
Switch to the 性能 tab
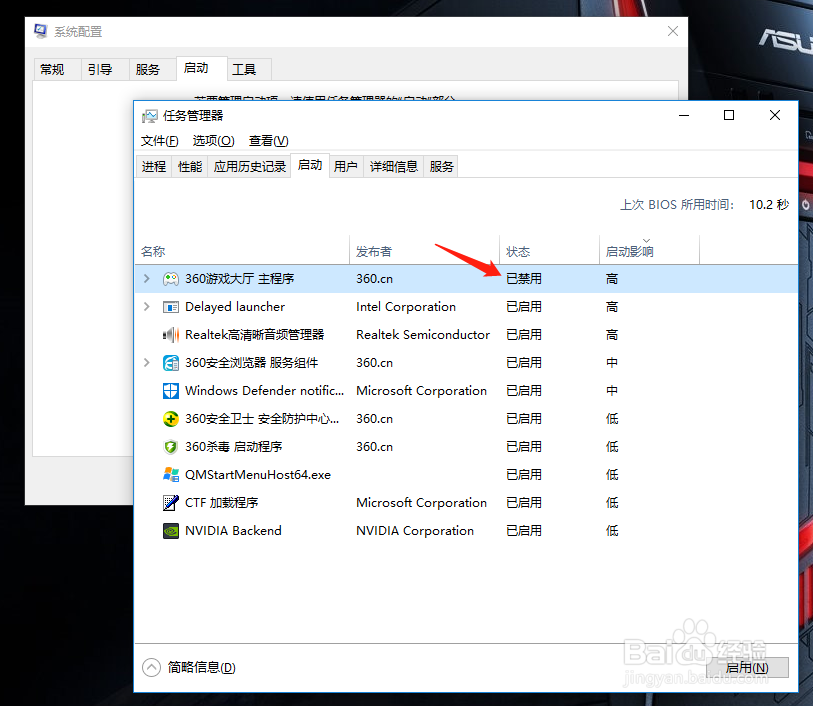(x=190, y=166)
